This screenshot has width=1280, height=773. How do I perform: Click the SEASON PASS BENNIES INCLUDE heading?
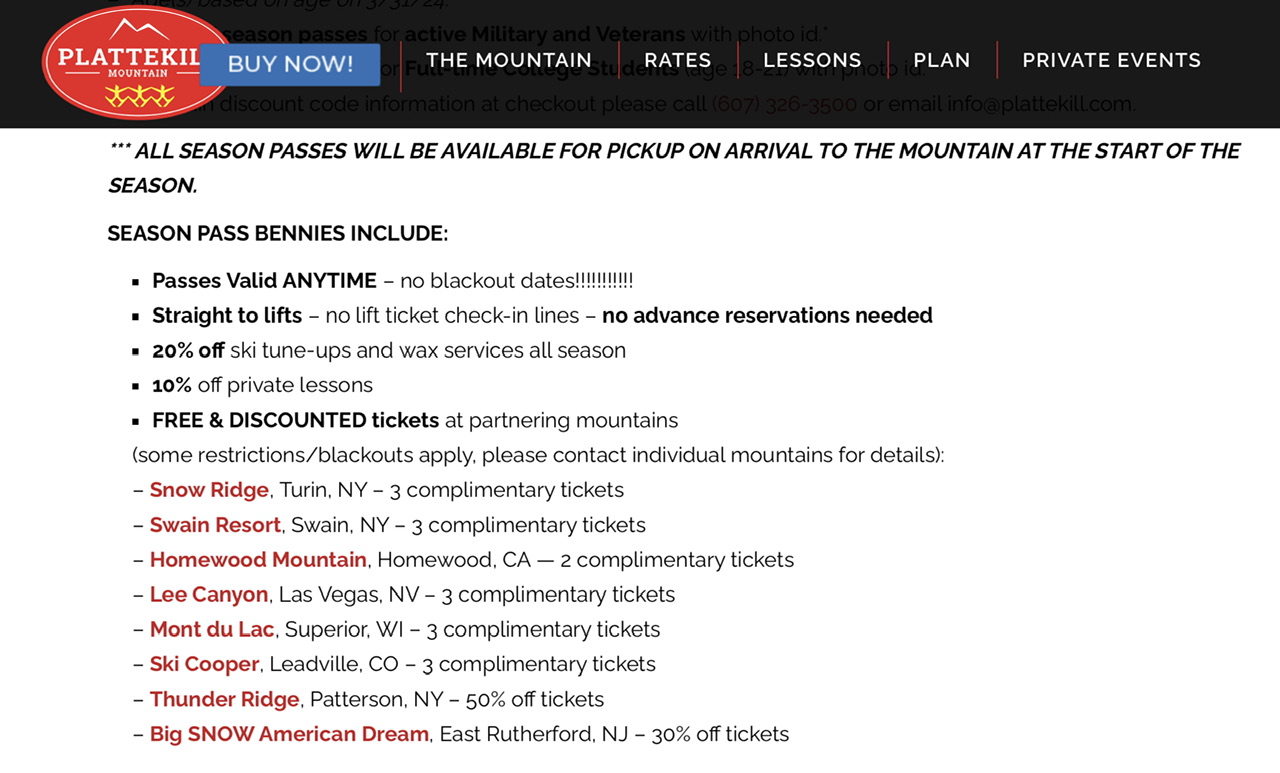coord(278,234)
